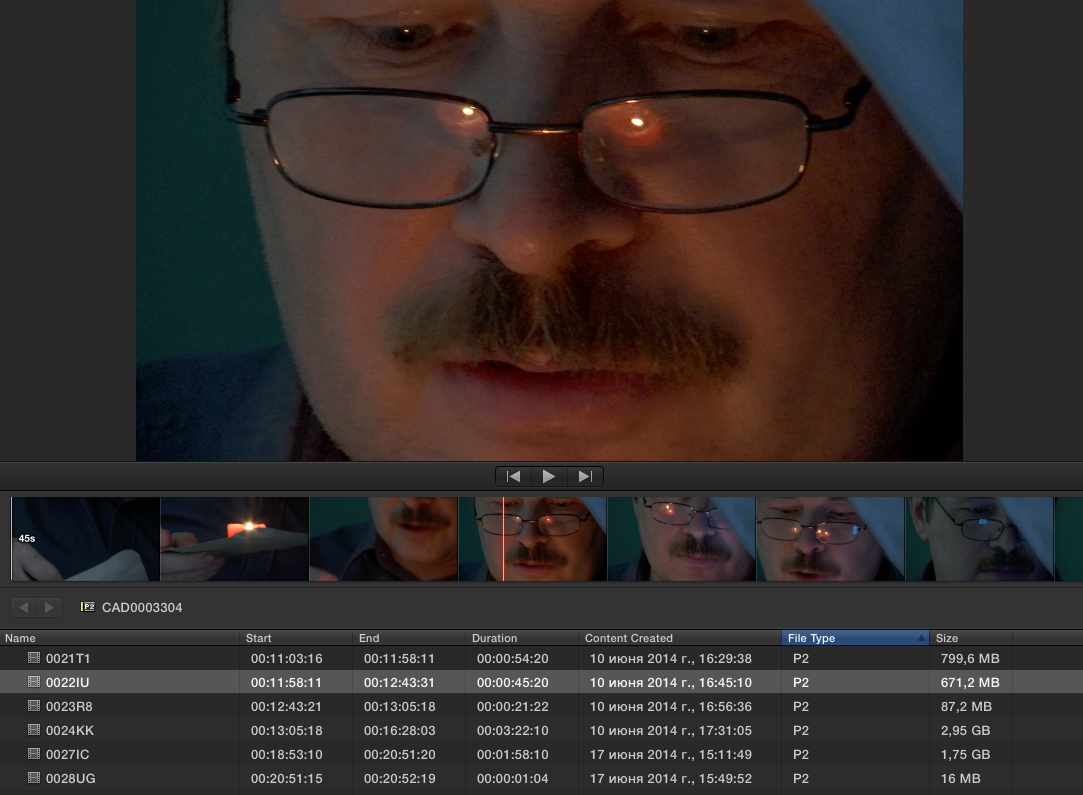Click the first filmstrip thumbnail labeled 45s
The height and width of the screenshot is (795, 1083).
click(86, 539)
